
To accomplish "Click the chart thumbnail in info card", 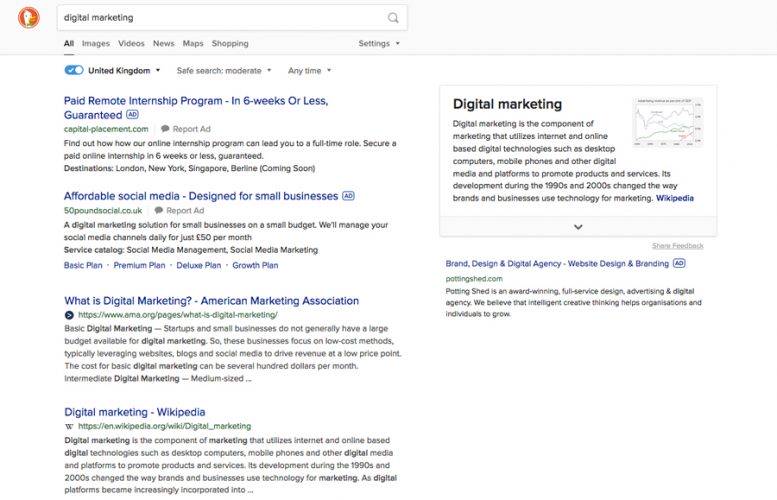I will point(667,122).
